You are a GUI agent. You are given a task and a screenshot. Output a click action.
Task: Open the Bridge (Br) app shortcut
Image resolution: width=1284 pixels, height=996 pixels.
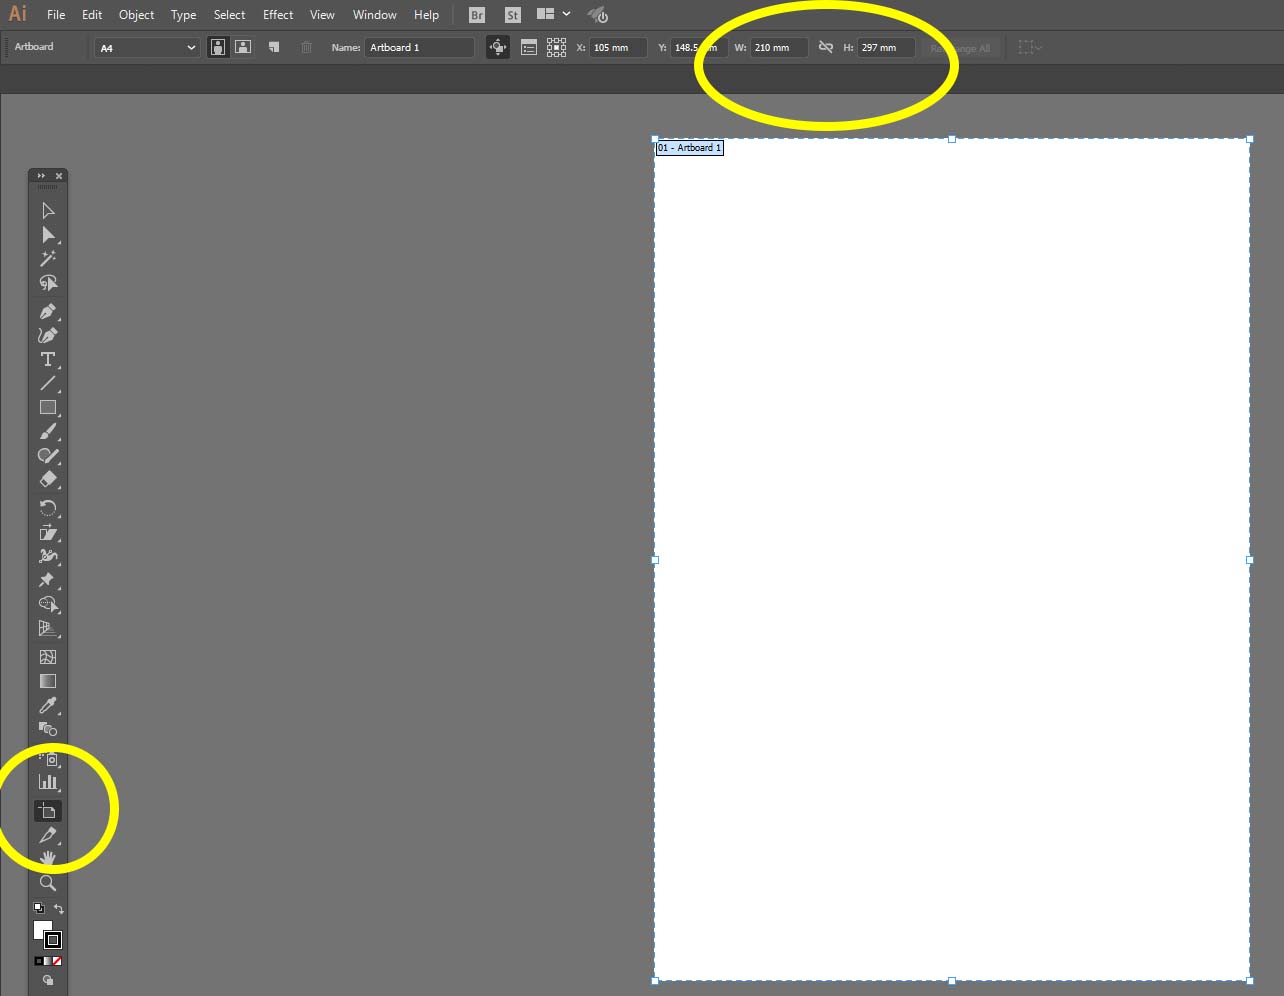[x=477, y=15]
